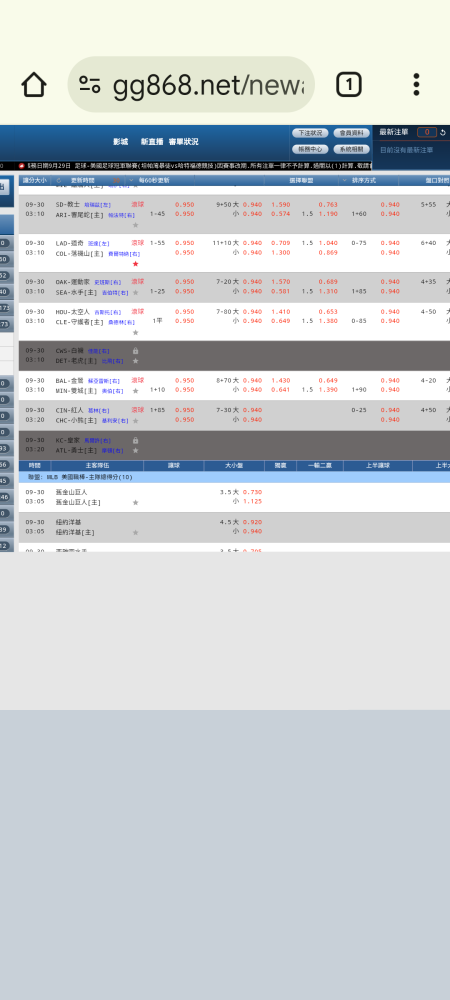
Task: Select the 0.763 odds in SD-教士 row
Action: coord(328,205)
